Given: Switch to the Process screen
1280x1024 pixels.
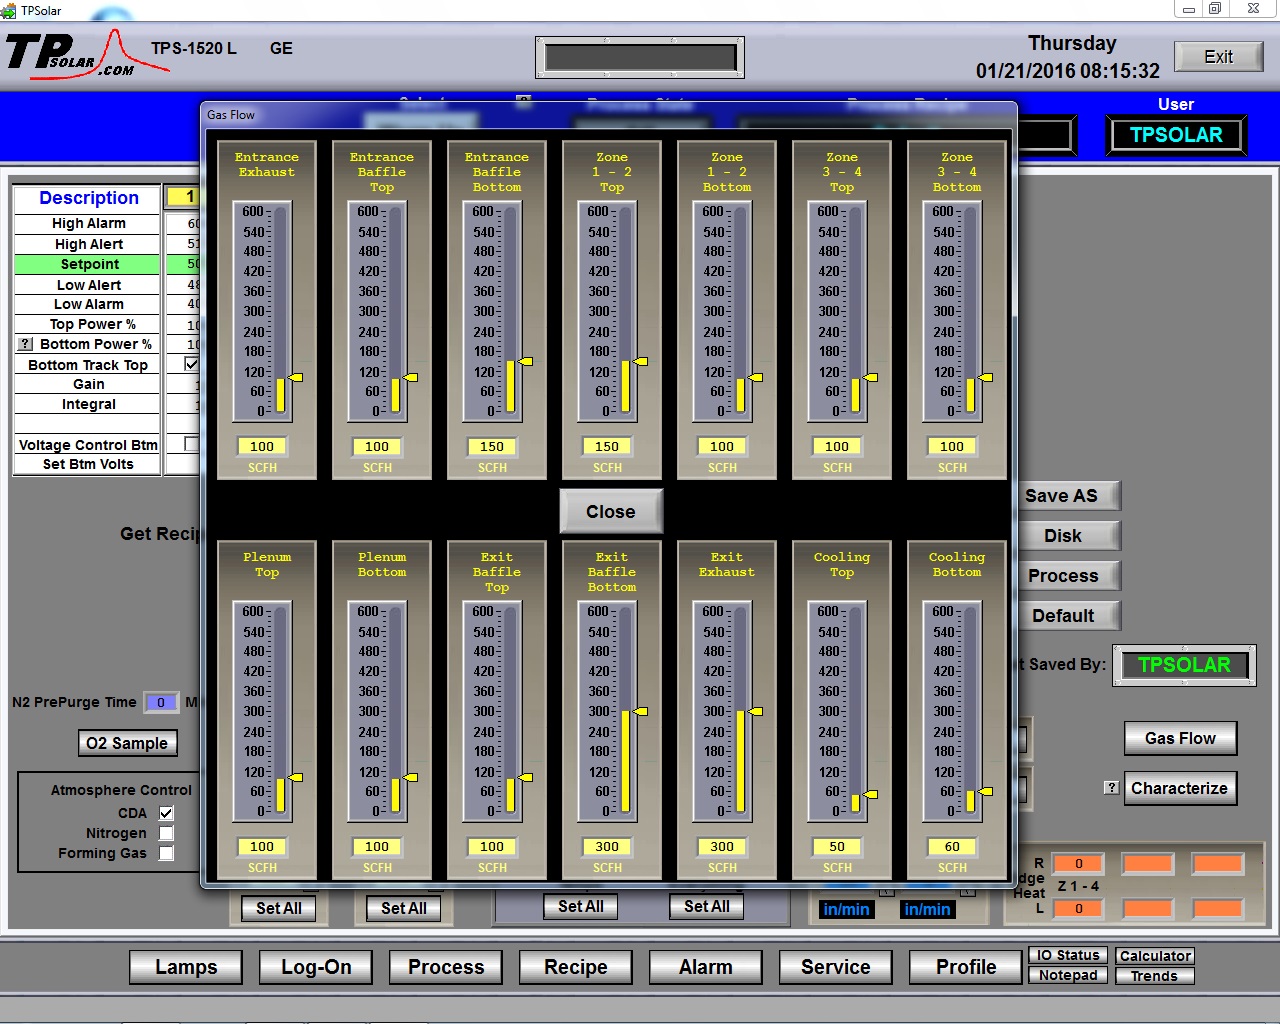Looking at the screenshot, I should tap(446, 967).
